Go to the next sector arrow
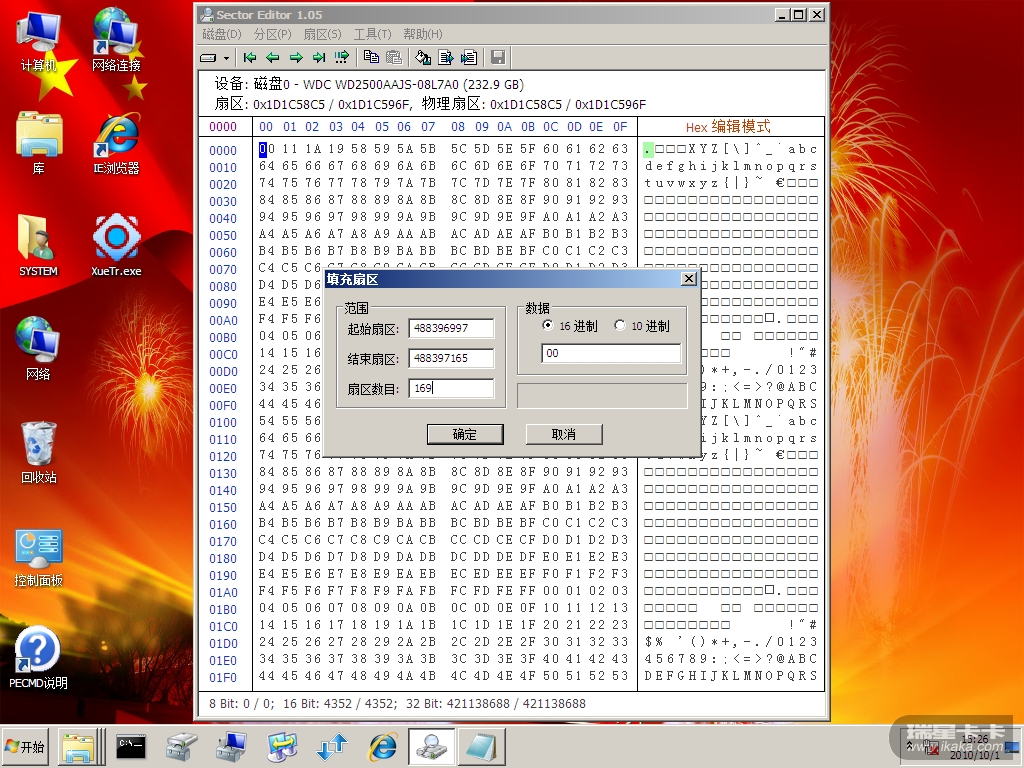1024x768 pixels. (x=295, y=57)
